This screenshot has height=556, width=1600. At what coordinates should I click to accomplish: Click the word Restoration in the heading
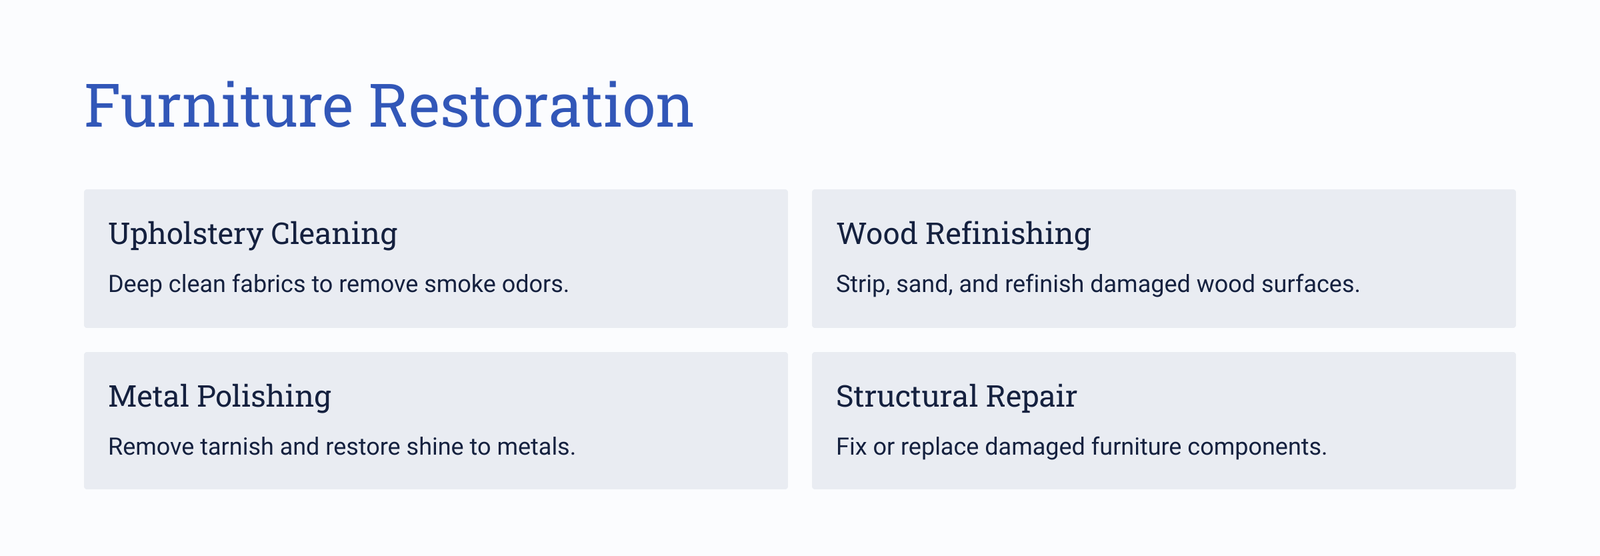pos(531,106)
